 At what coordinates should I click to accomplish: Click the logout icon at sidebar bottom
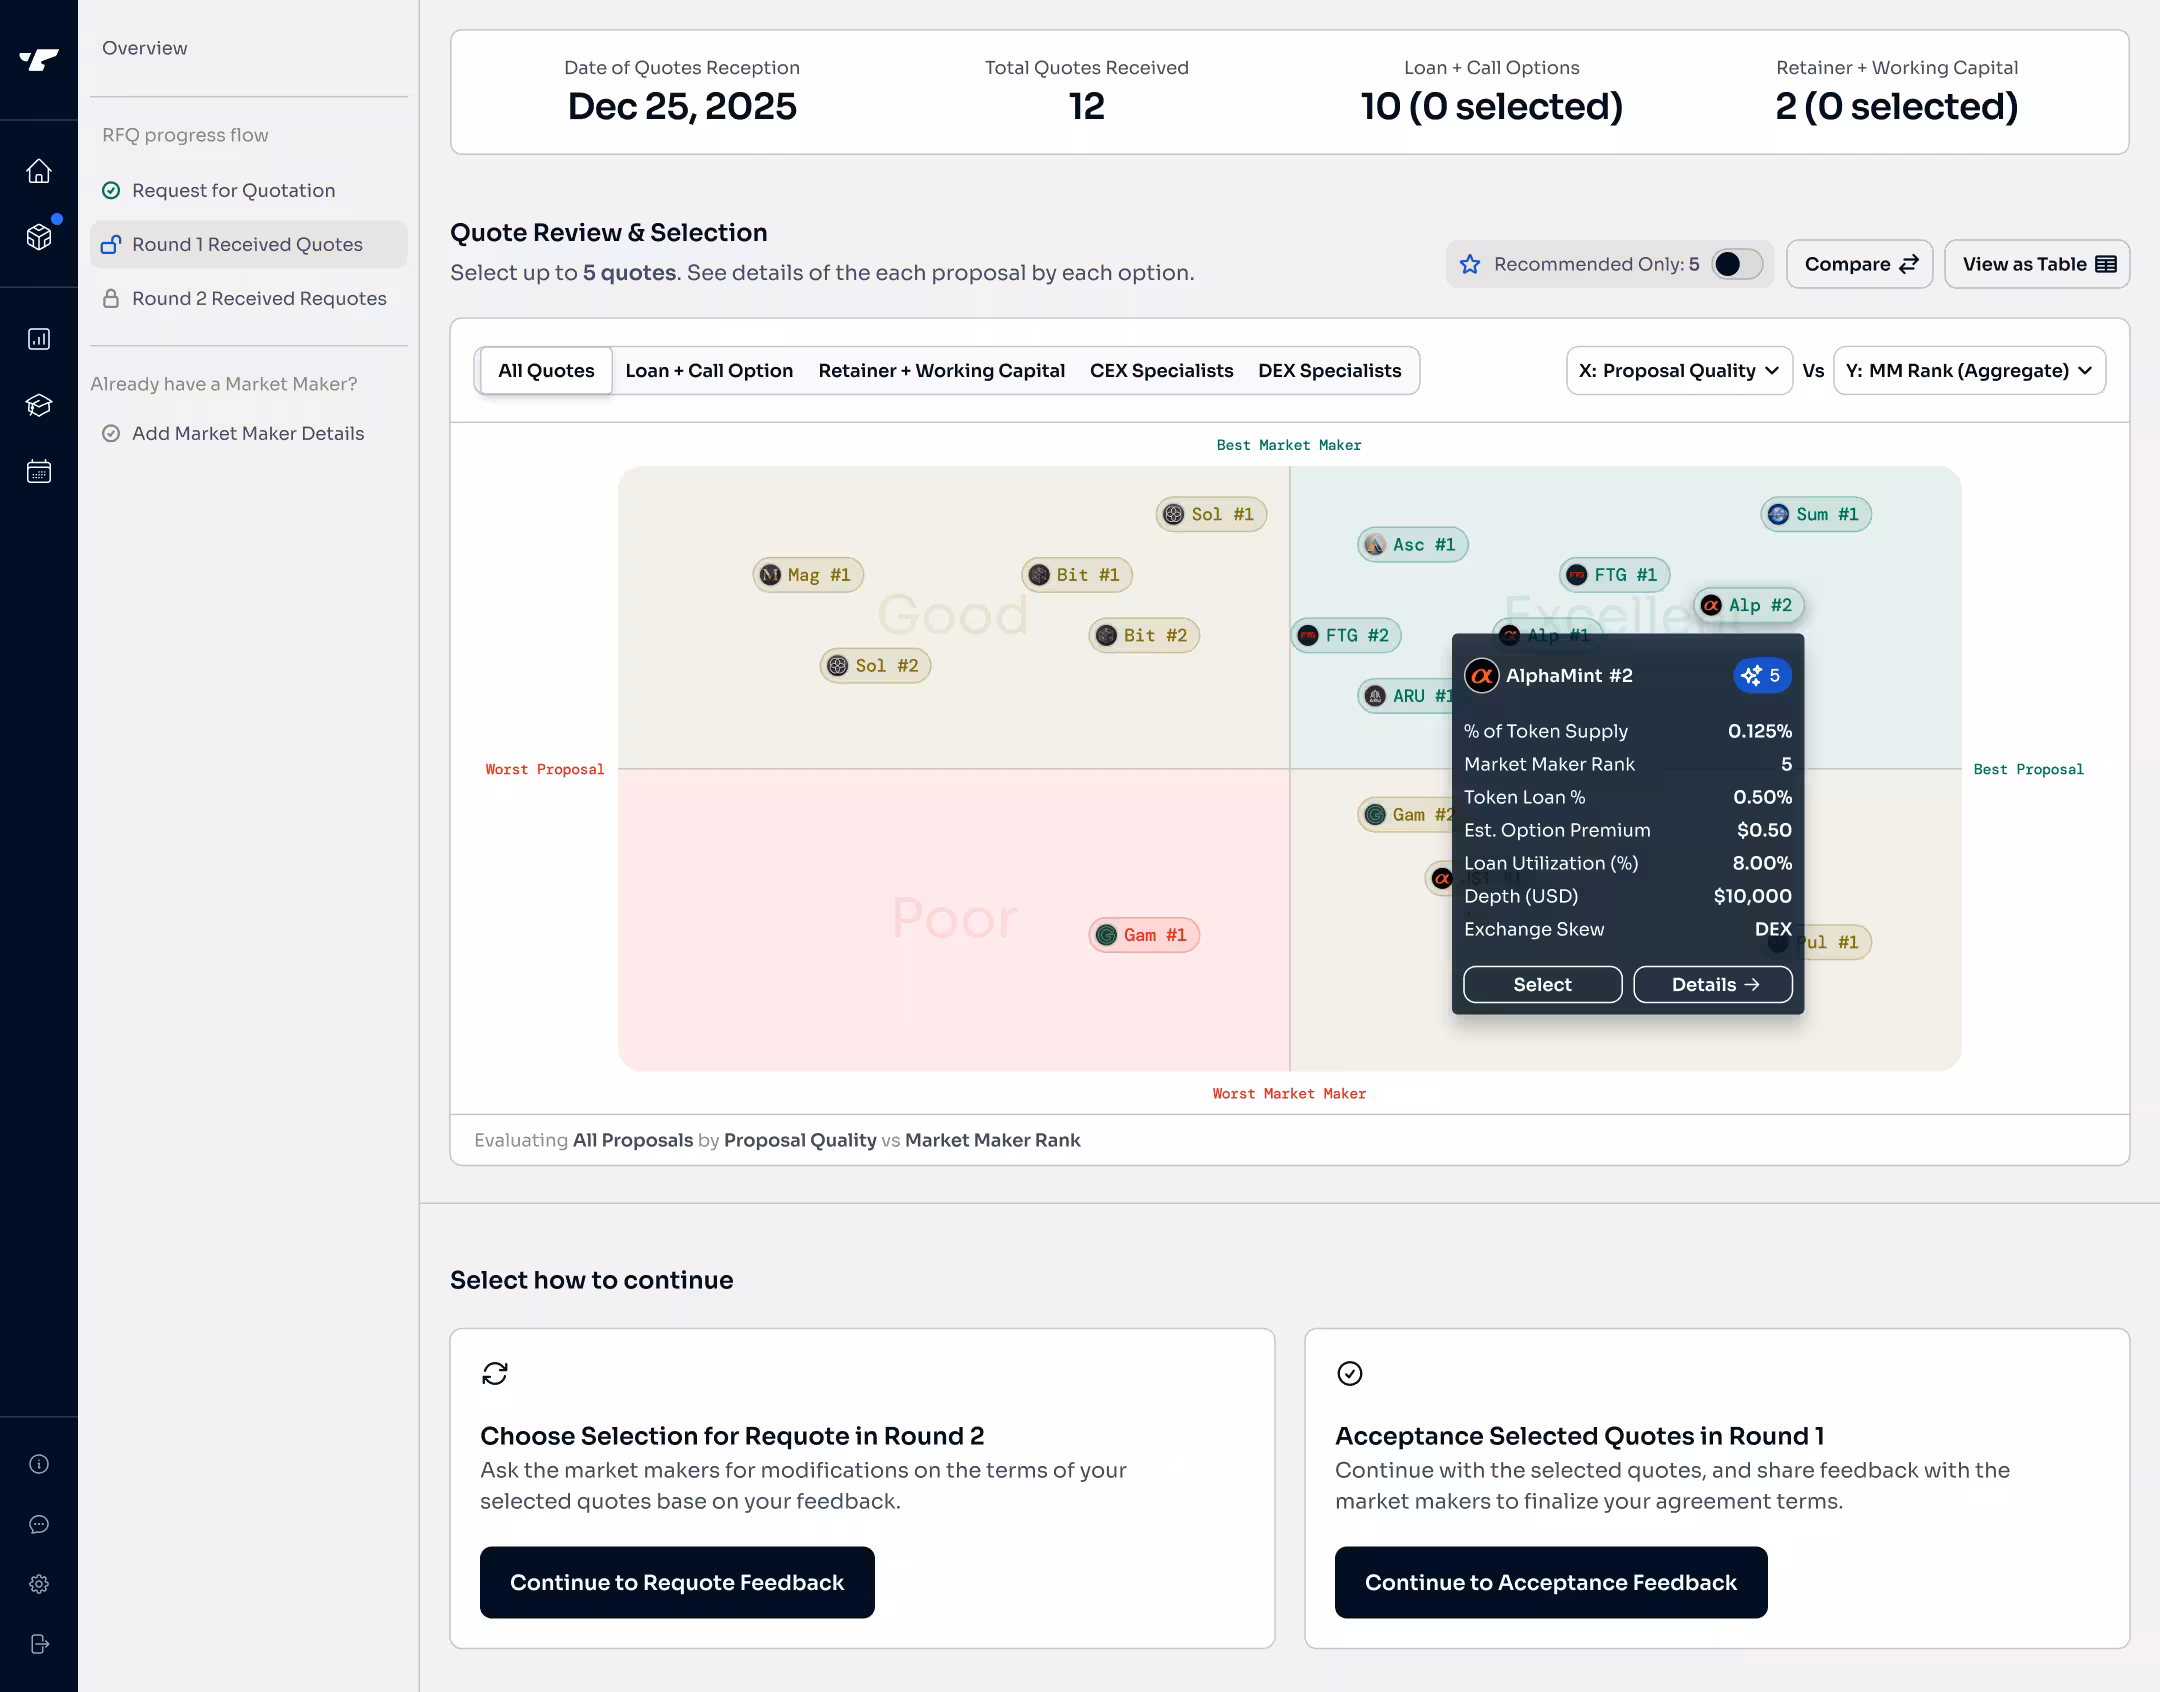point(39,1644)
